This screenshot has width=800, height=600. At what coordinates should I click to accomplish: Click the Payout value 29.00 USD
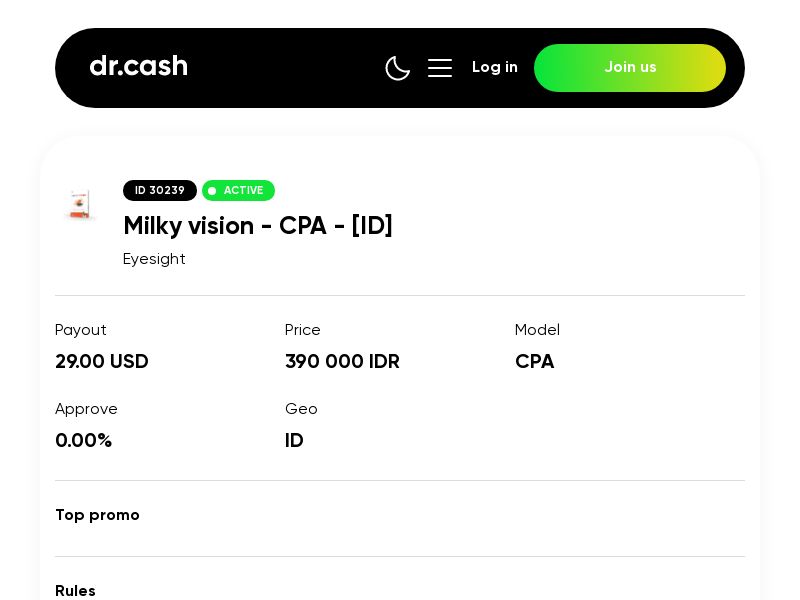click(101, 361)
